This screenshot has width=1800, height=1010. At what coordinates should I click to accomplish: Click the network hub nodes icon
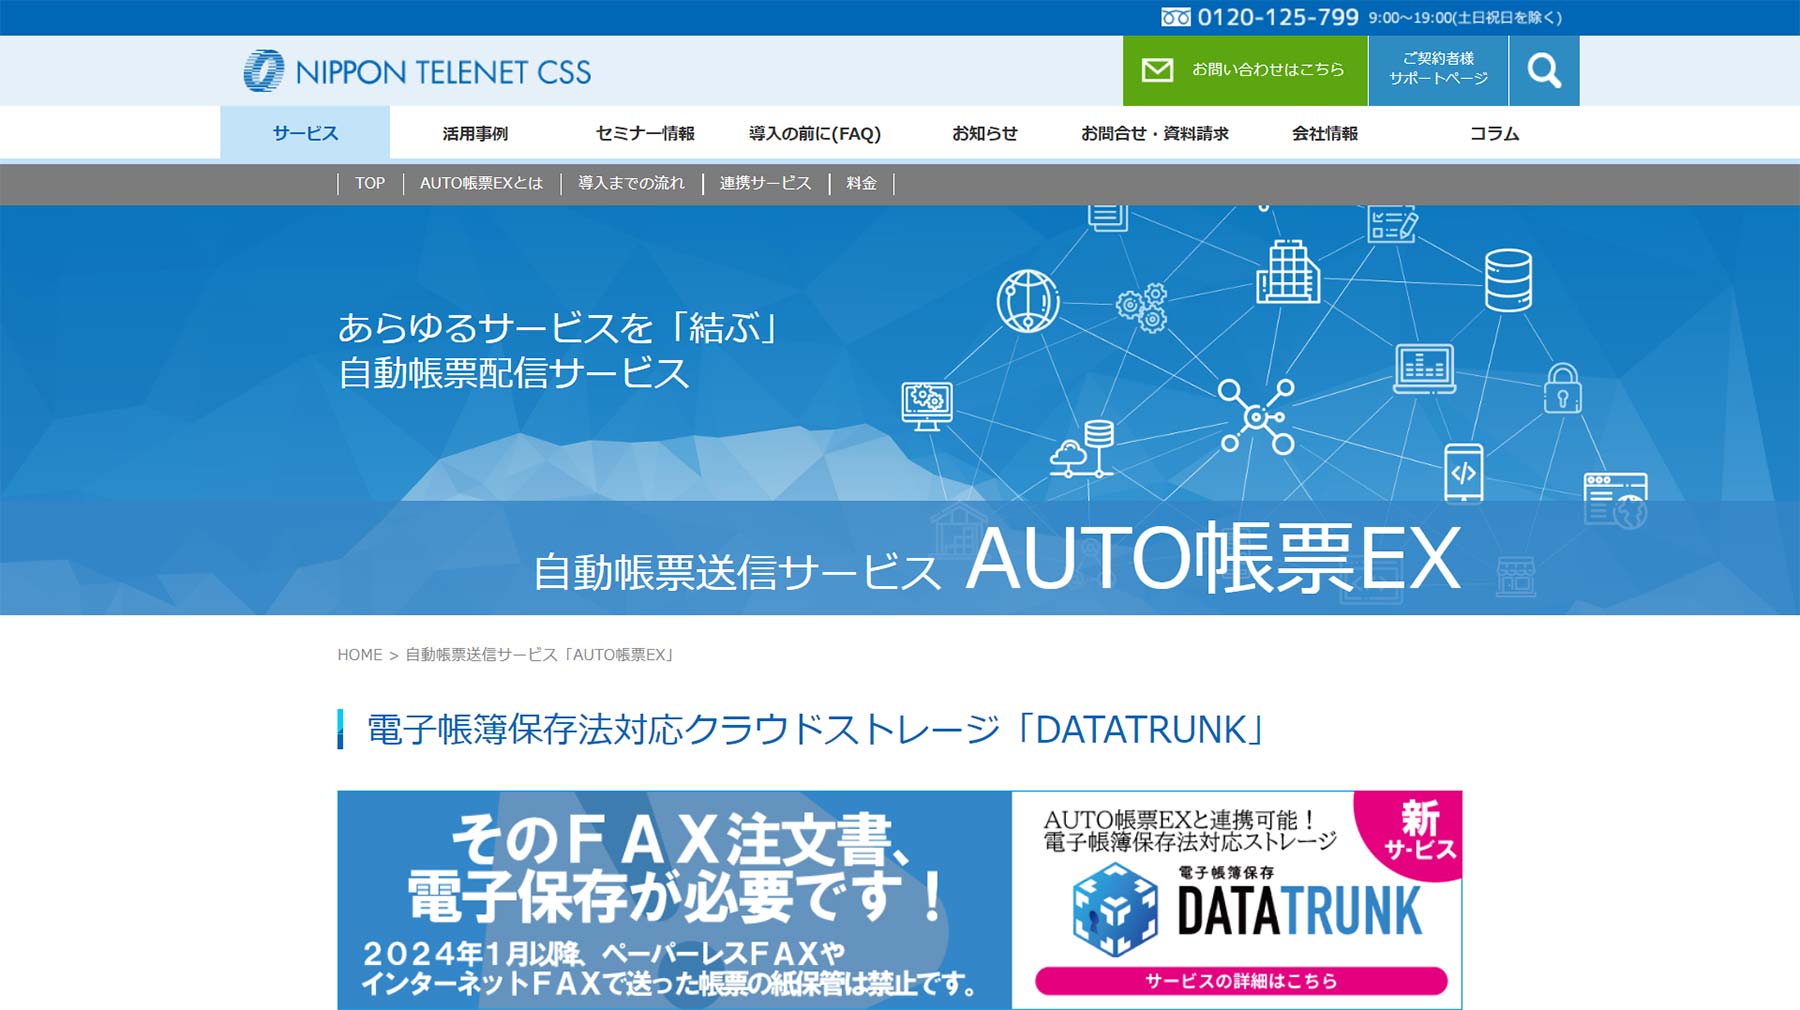tap(1256, 416)
